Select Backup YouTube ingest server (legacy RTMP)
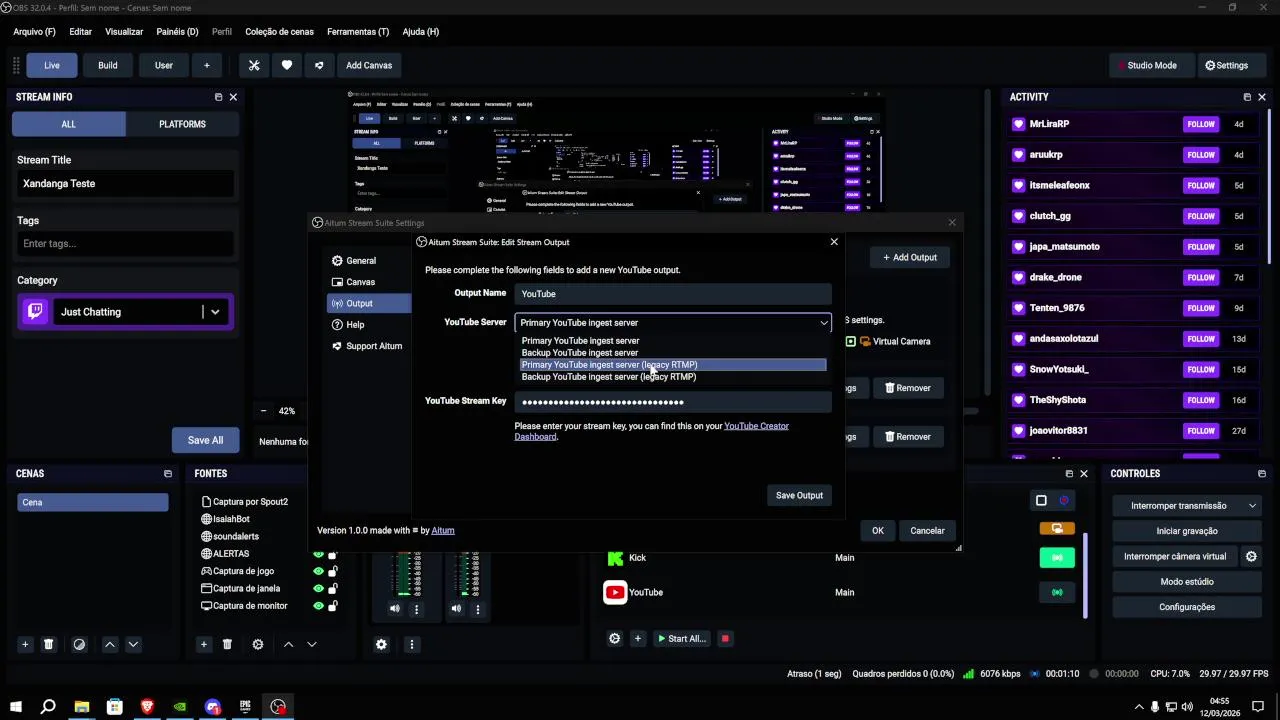The height and width of the screenshot is (720, 1280). 673,377
